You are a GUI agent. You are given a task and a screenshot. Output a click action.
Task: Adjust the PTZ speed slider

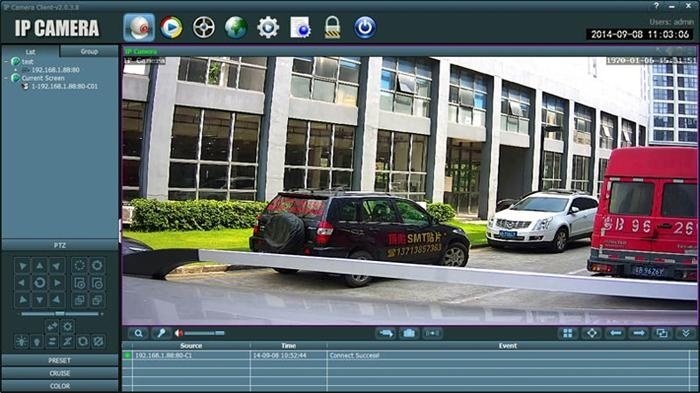[60, 314]
